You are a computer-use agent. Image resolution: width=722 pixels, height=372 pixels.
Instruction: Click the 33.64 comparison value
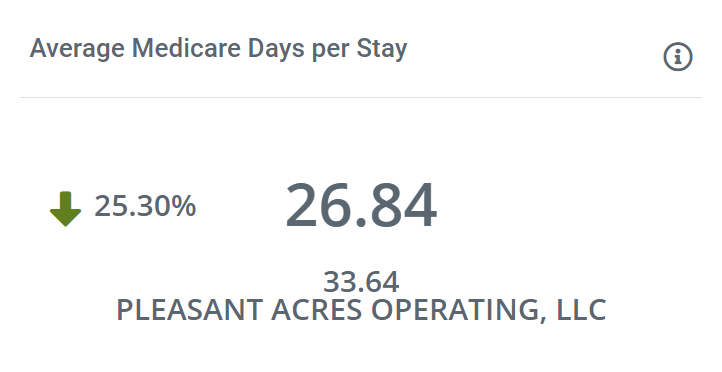[361, 282]
